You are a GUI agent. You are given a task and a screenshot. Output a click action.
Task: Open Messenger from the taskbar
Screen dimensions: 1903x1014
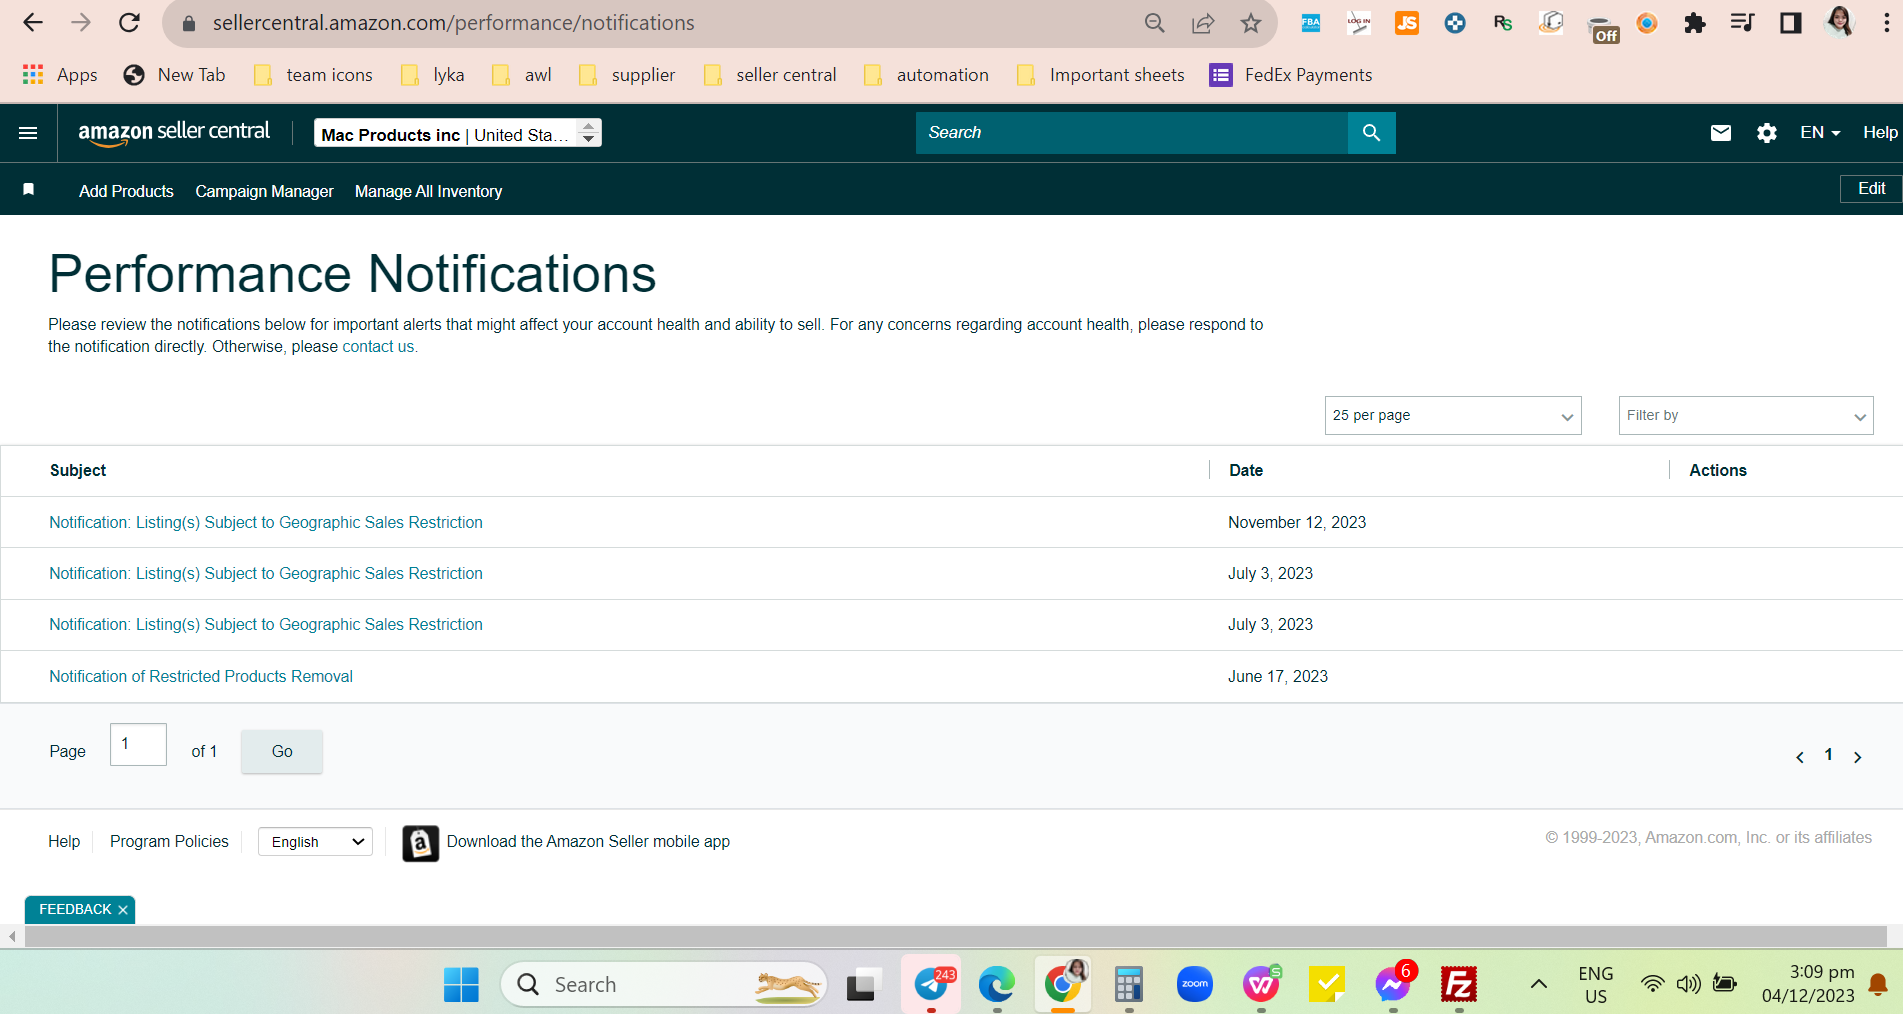pos(1393,985)
